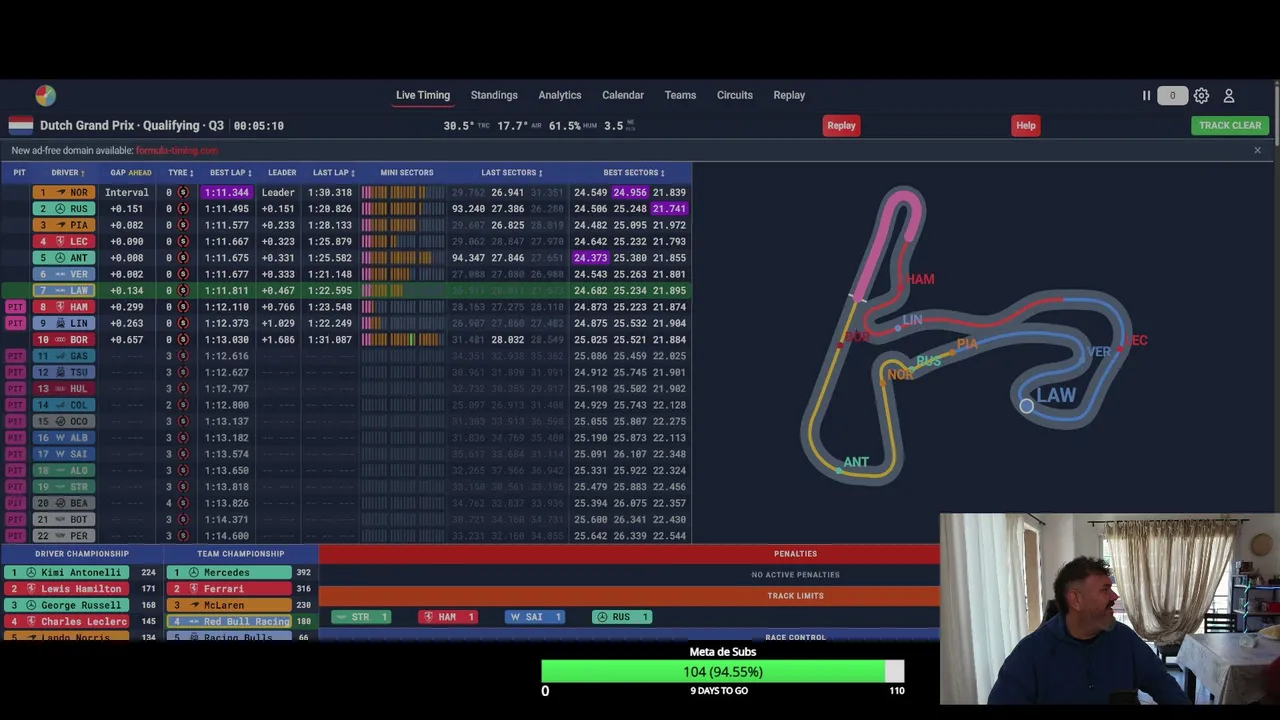
Task: Open the Standings tab
Action: pyautogui.click(x=494, y=95)
